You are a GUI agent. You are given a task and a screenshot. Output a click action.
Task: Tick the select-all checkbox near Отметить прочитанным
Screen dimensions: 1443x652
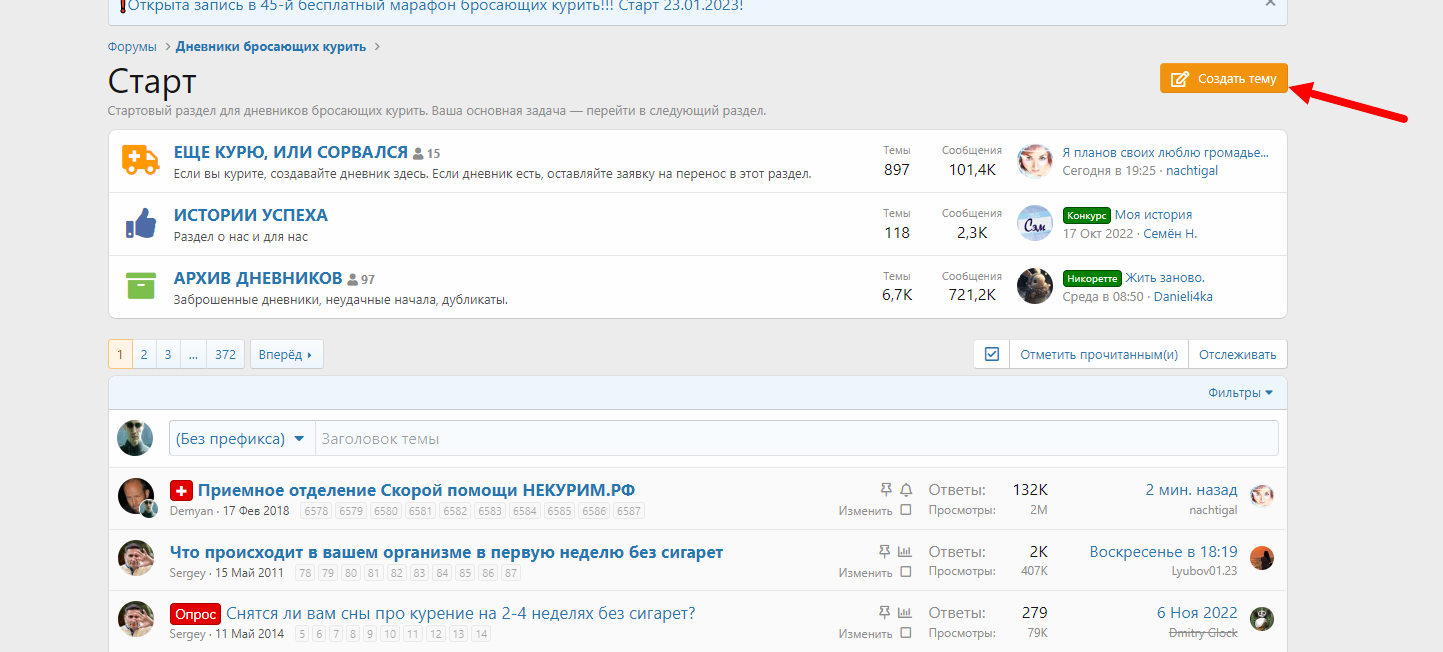click(992, 354)
